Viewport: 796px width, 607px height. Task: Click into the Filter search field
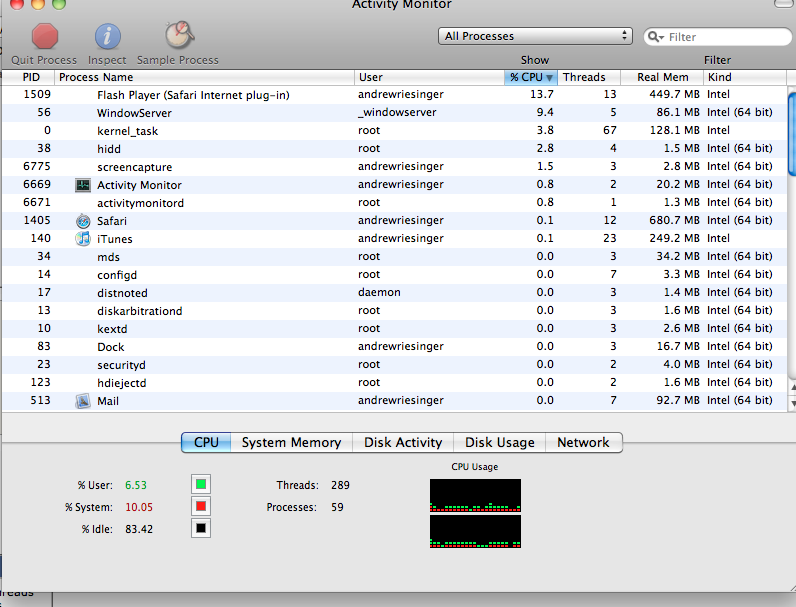pyautogui.click(x=718, y=37)
